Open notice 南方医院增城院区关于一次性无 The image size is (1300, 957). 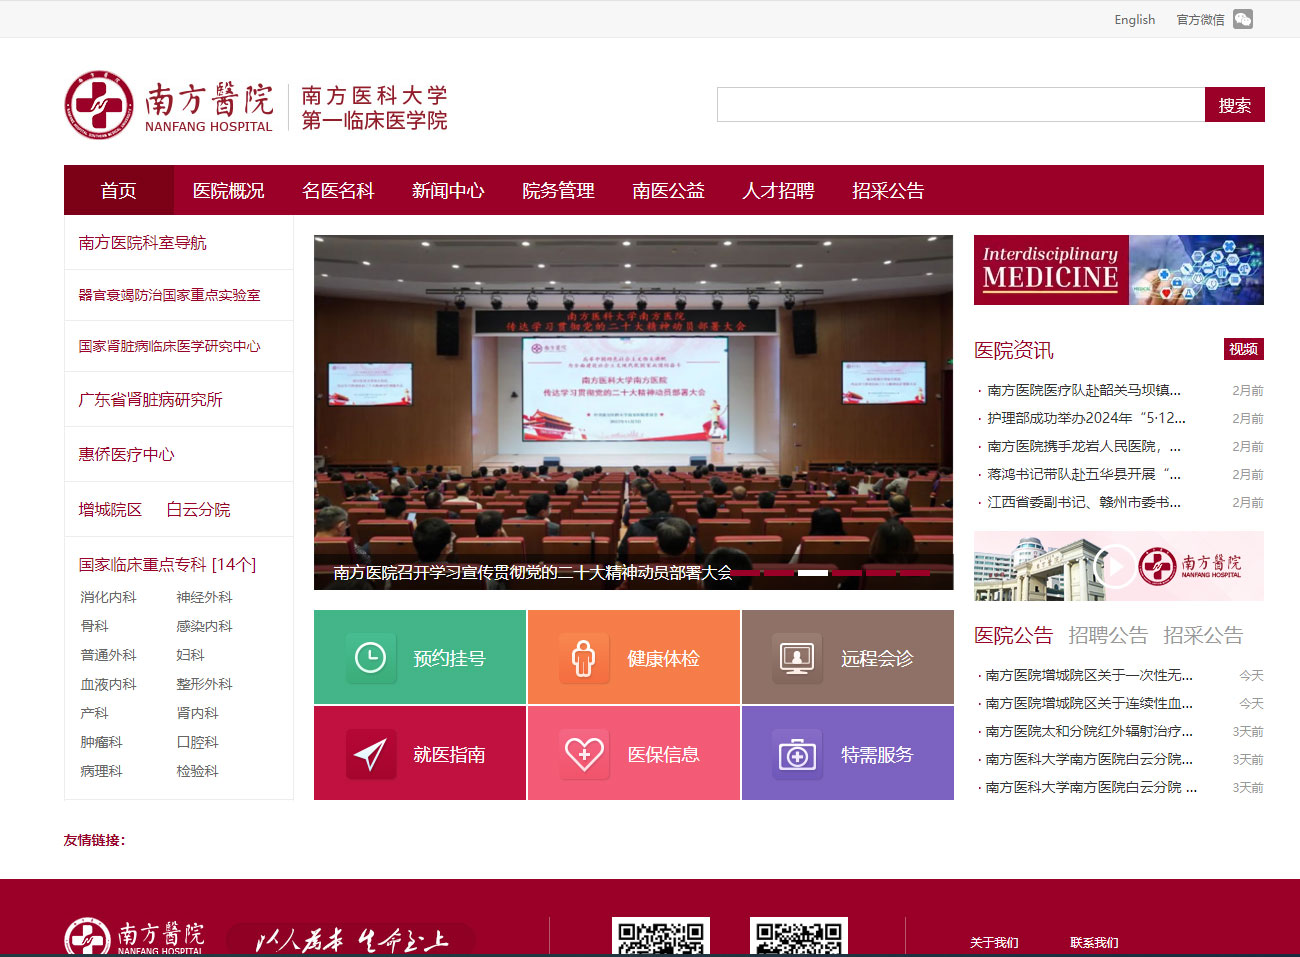point(1089,675)
